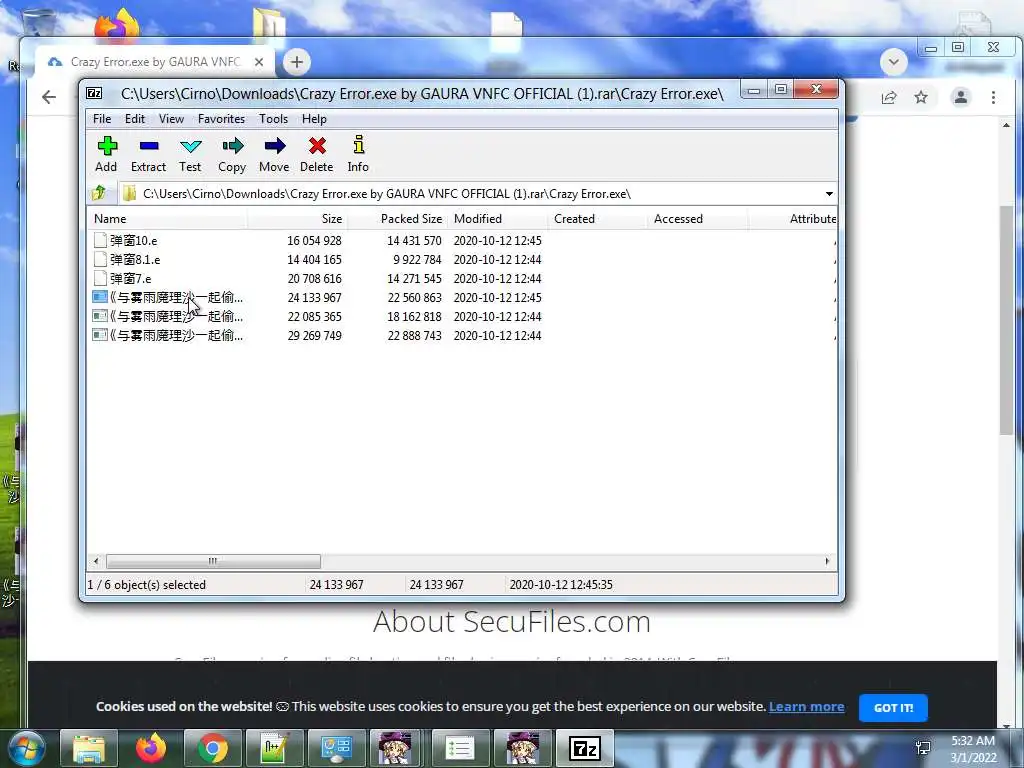Close the Crazy Error.exe browser tab
This screenshot has height=768, width=1024.
pyautogui.click(x=259, y=62)
